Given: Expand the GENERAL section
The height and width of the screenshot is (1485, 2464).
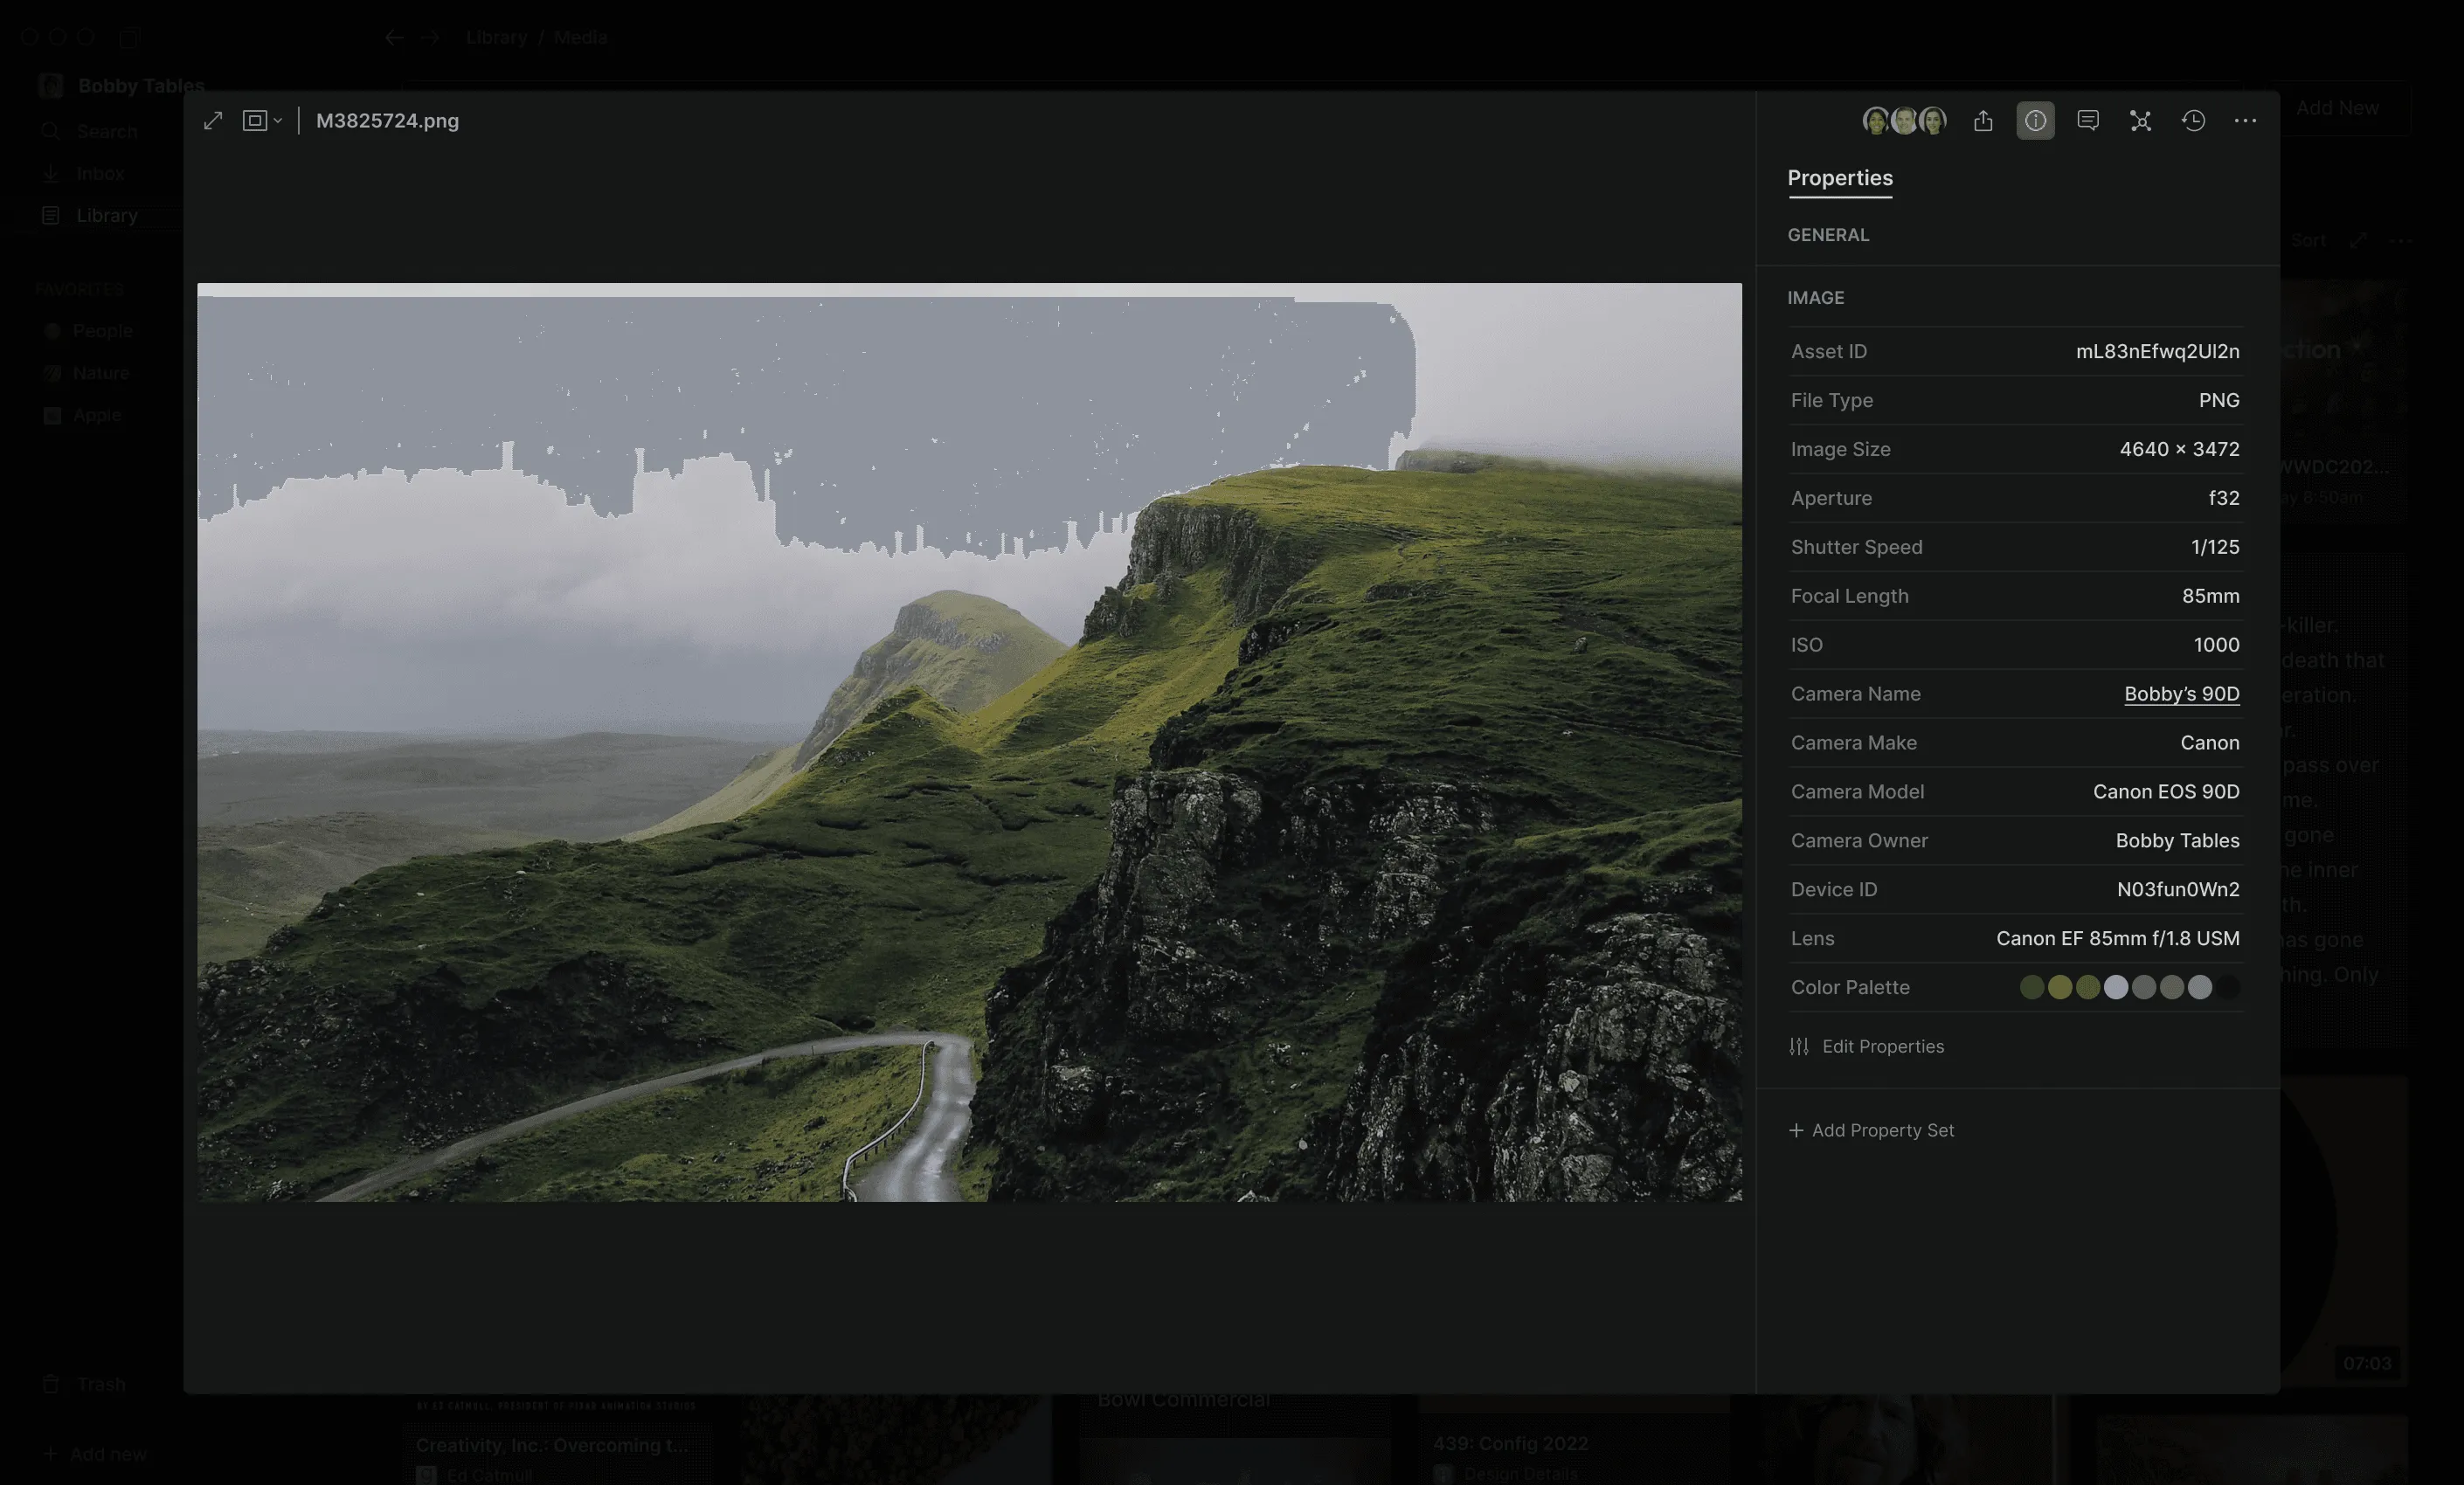Looking at the screenshot, I should coord(1828,235).
